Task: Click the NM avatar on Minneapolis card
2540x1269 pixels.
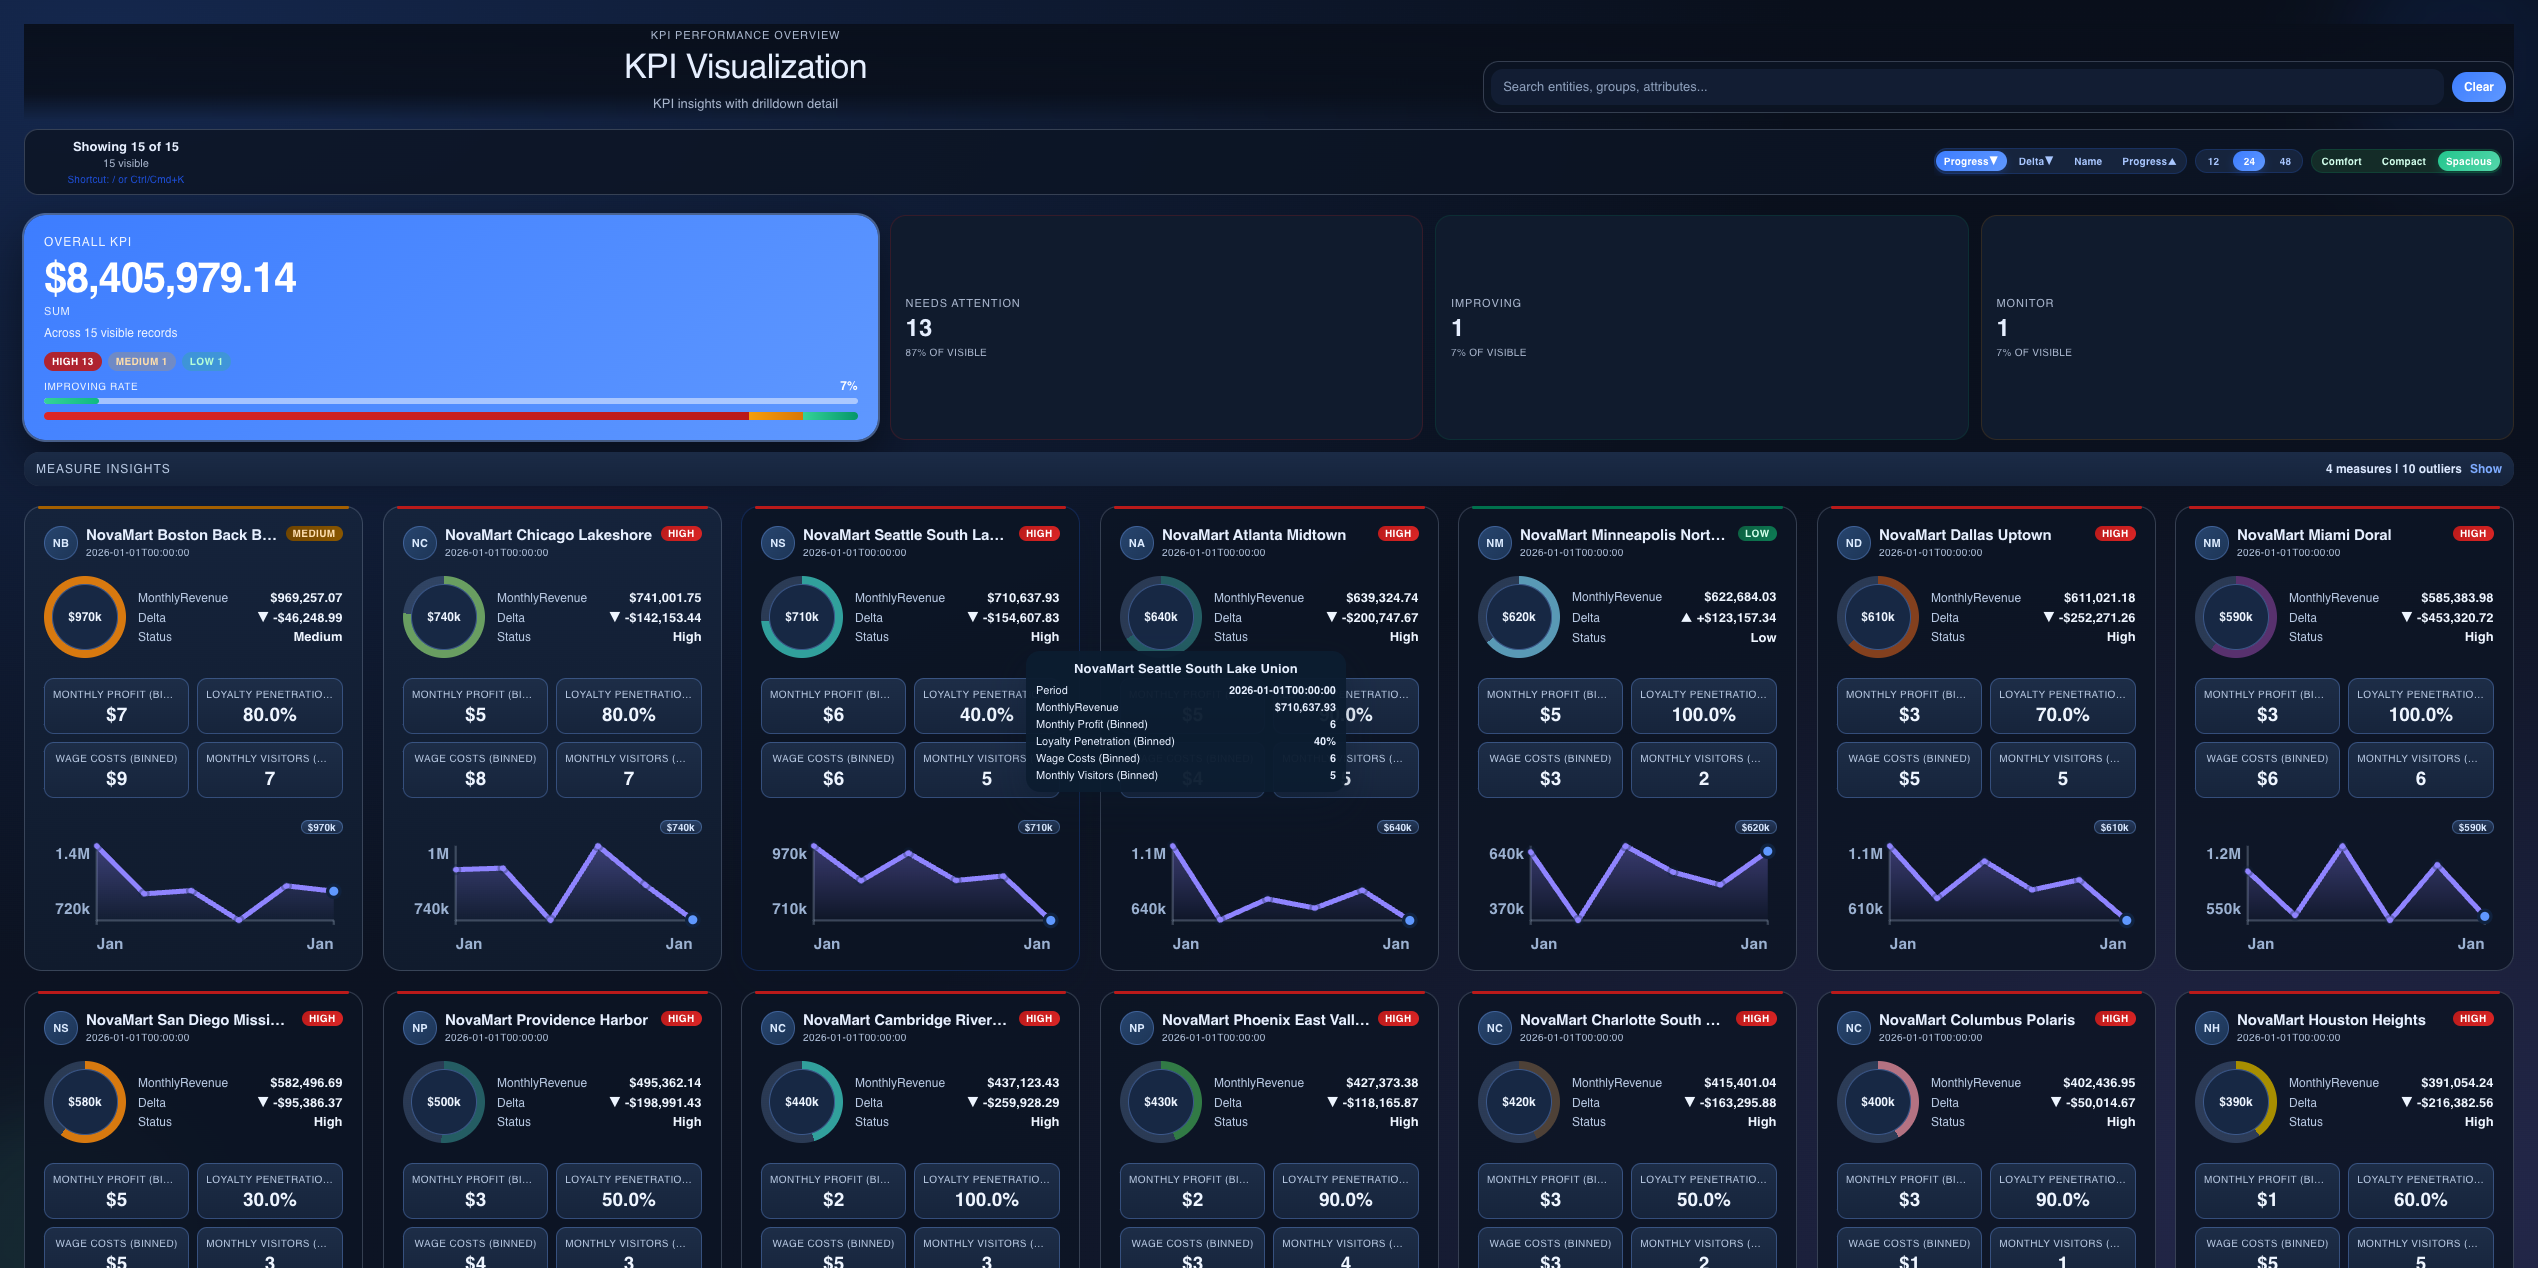Action: [x=1495, y=543]
